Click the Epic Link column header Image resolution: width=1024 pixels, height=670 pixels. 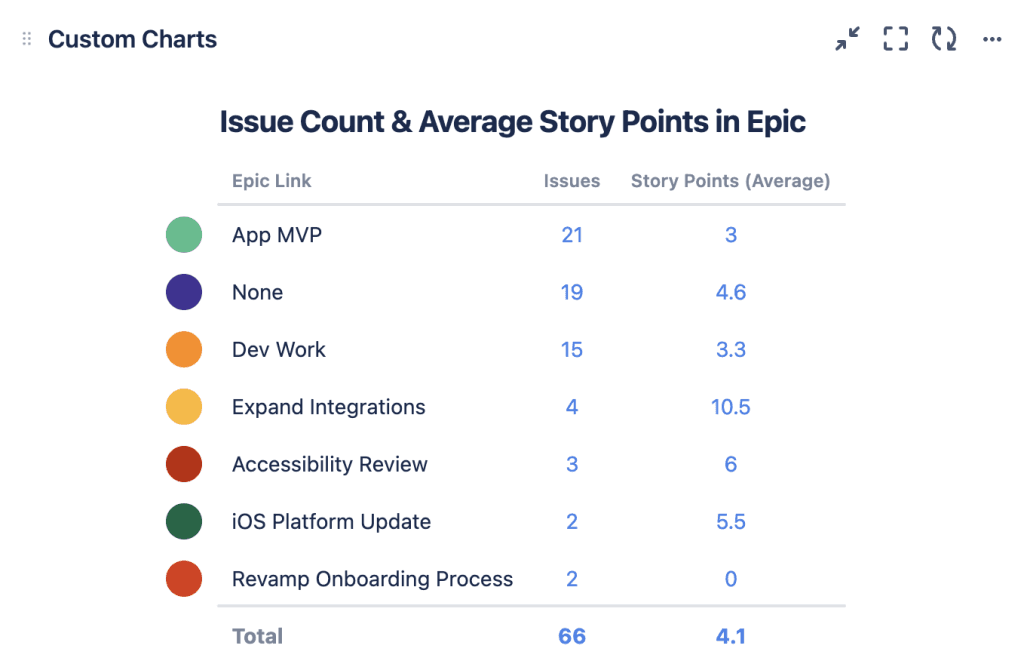coord(272,181)
